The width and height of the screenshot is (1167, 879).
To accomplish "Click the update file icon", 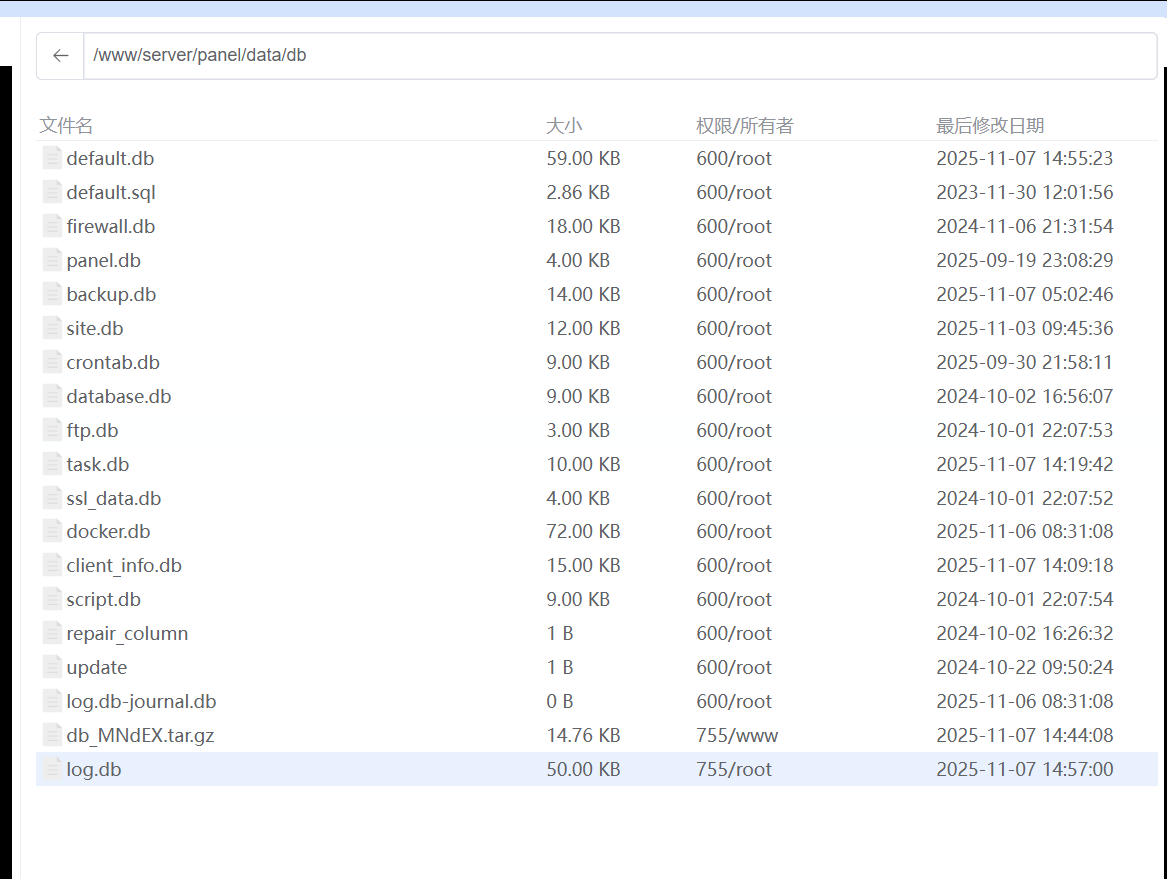I will point(52,667).
